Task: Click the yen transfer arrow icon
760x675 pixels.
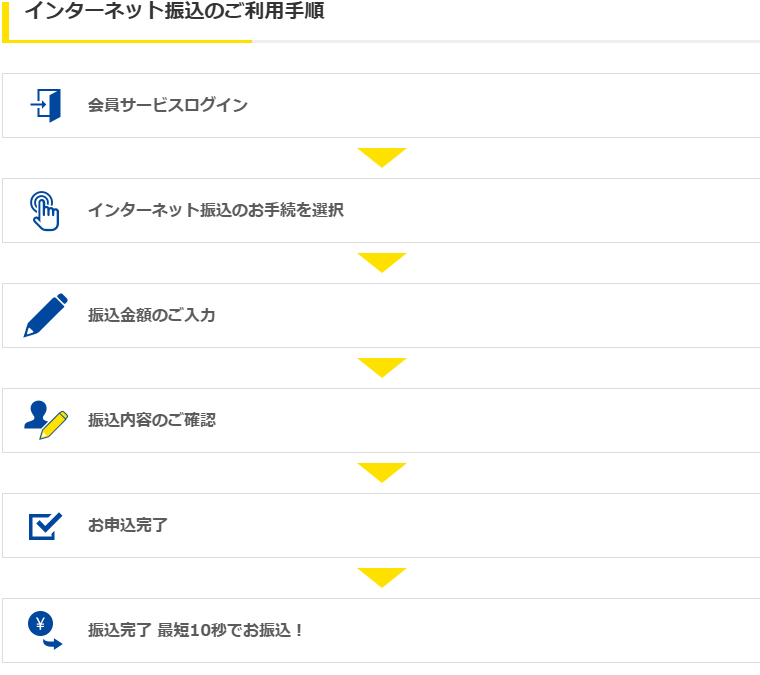Action: (45, 630)
